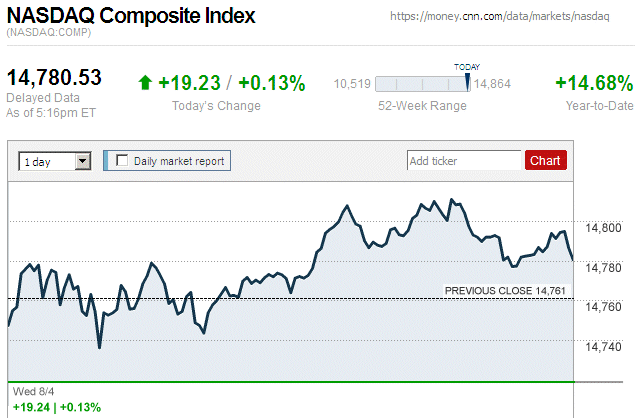
Task: Click the (NASDAQ:COMP) ticker symbol text
Action: pyautogui.click(x=49, y=34)
